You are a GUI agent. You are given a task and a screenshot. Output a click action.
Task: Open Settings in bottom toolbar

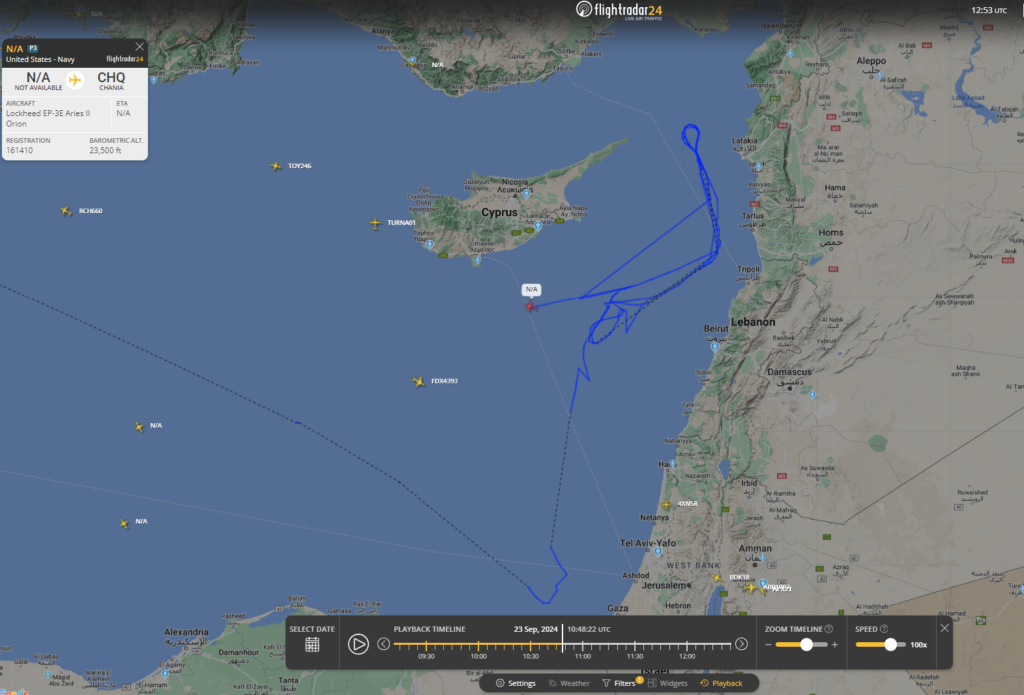(515, 683)
